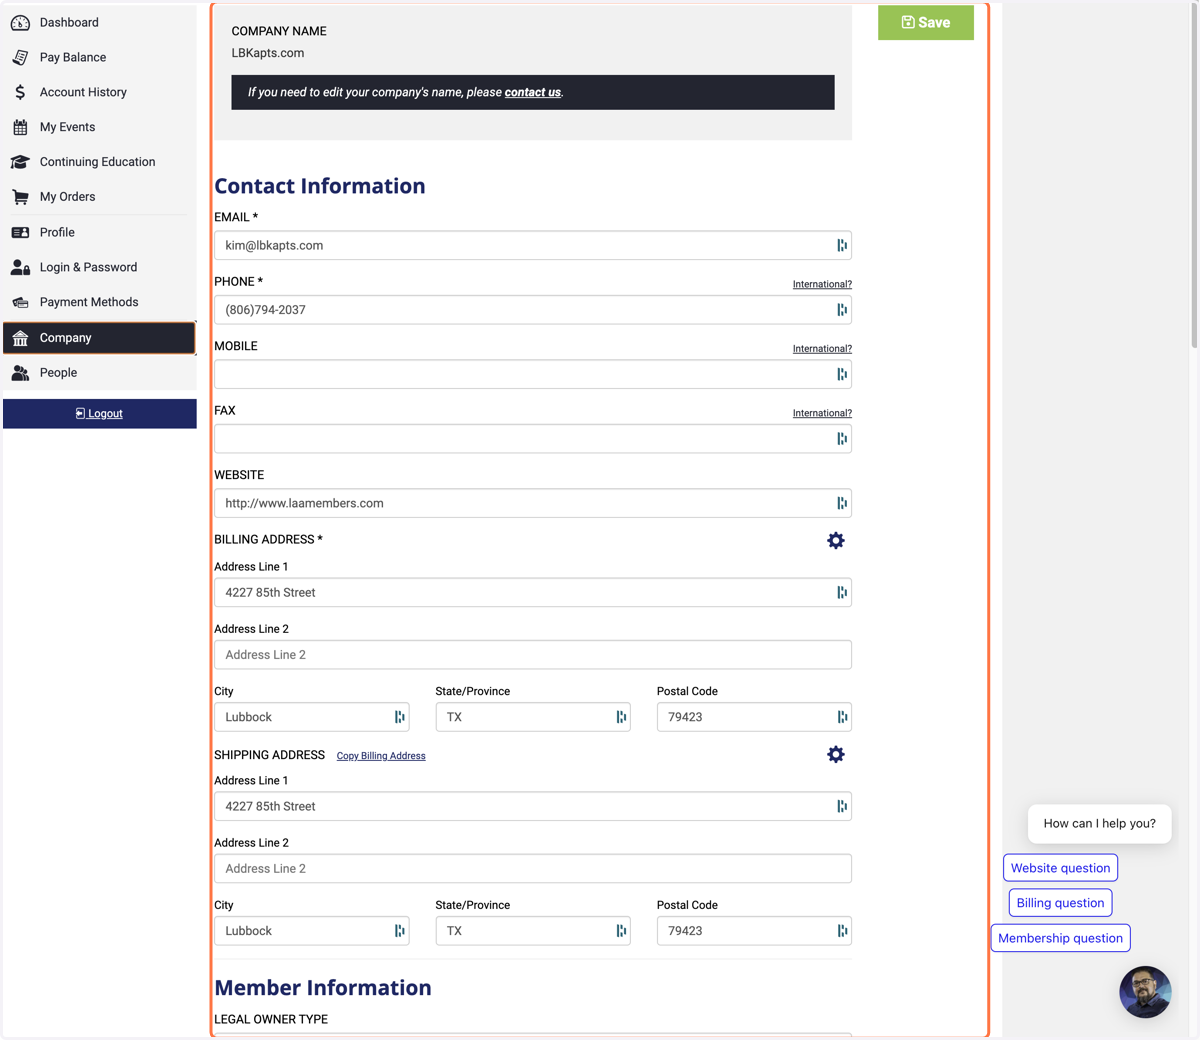The image size is (1200, 1040).
Task: Open the My Orders cart icon
Action: point(20,197)
